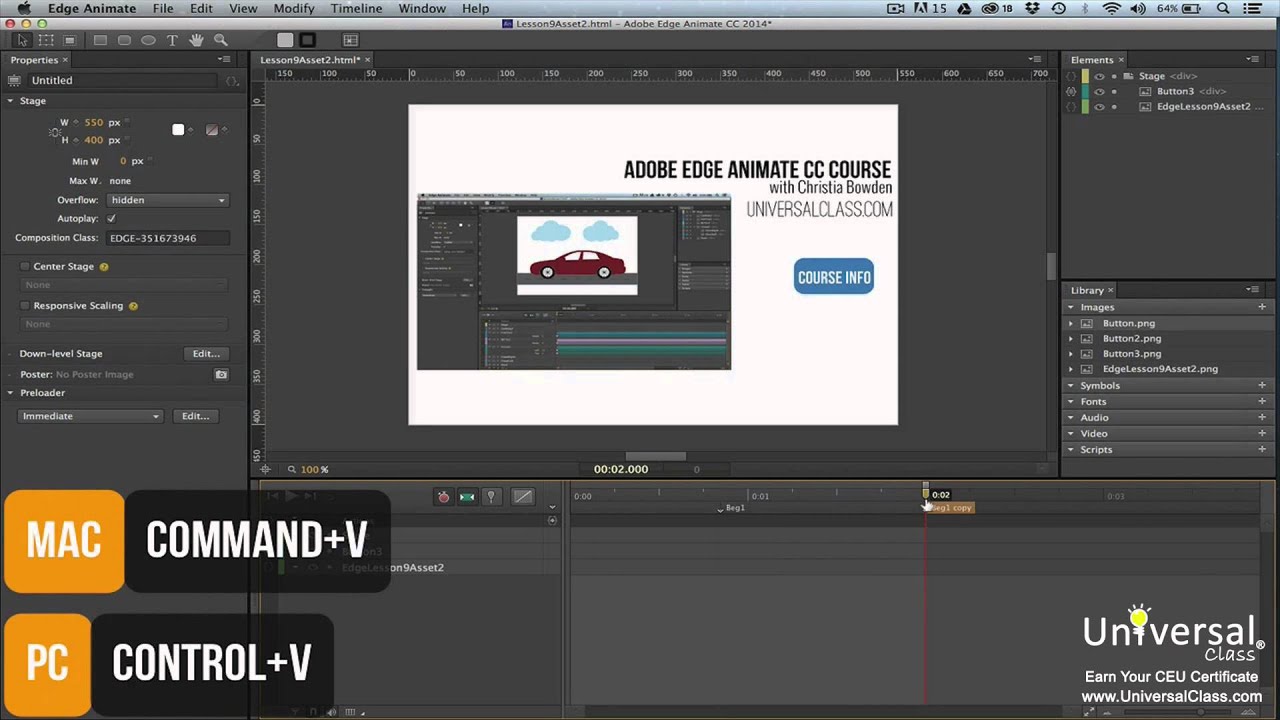Add an audio file with Audio plus
This screenshot has width=1280, height=720.
(1262, 417)
